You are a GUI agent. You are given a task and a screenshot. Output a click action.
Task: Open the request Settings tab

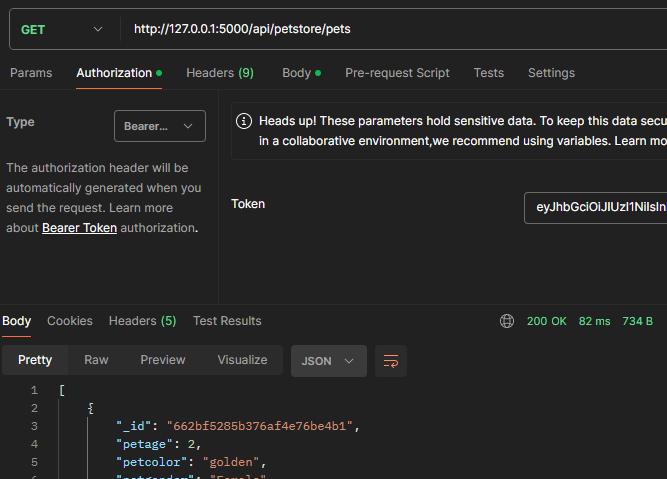point(551,73)
